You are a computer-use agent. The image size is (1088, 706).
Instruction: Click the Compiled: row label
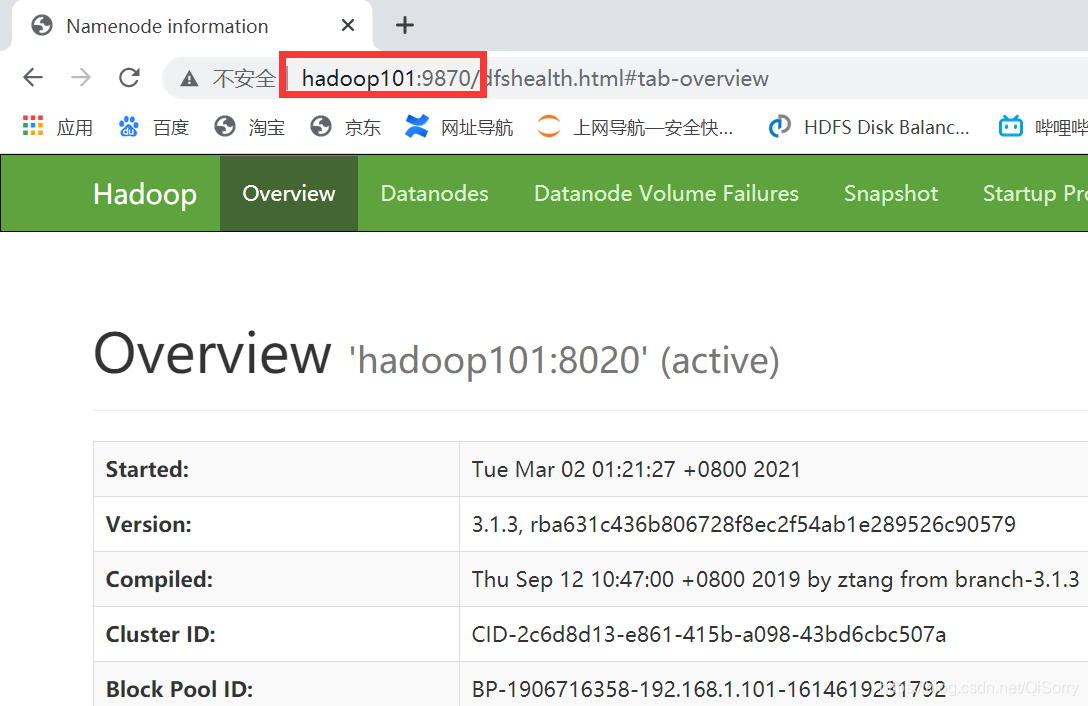click(159, 579)
